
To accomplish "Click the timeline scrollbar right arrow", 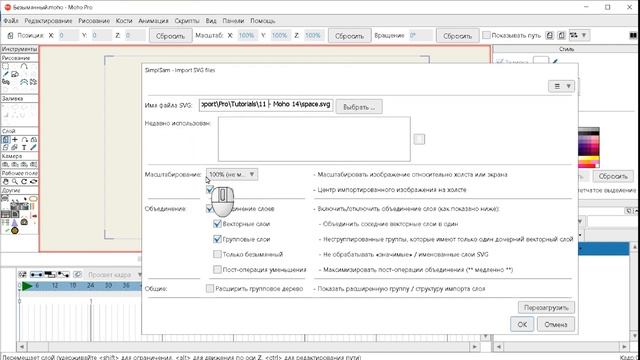I will (x=474, y=347).
